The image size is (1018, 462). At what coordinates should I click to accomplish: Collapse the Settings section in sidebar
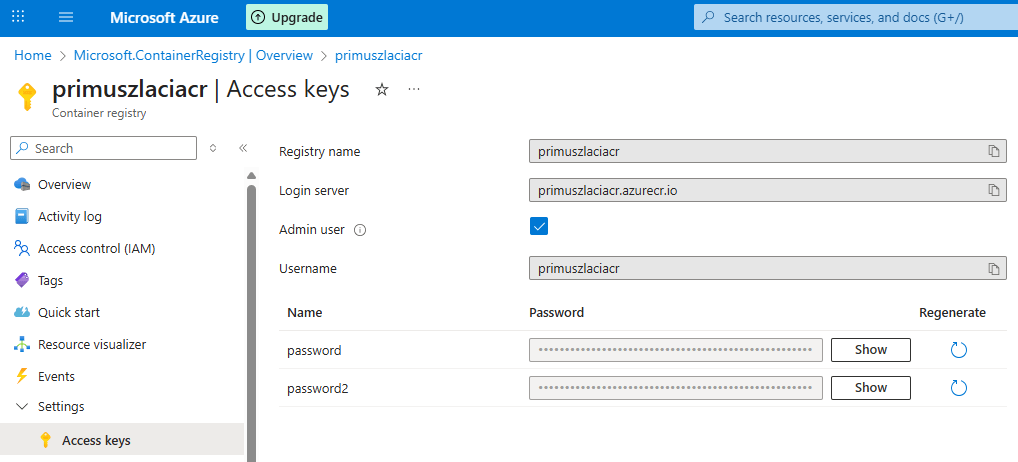click(22, 407)
